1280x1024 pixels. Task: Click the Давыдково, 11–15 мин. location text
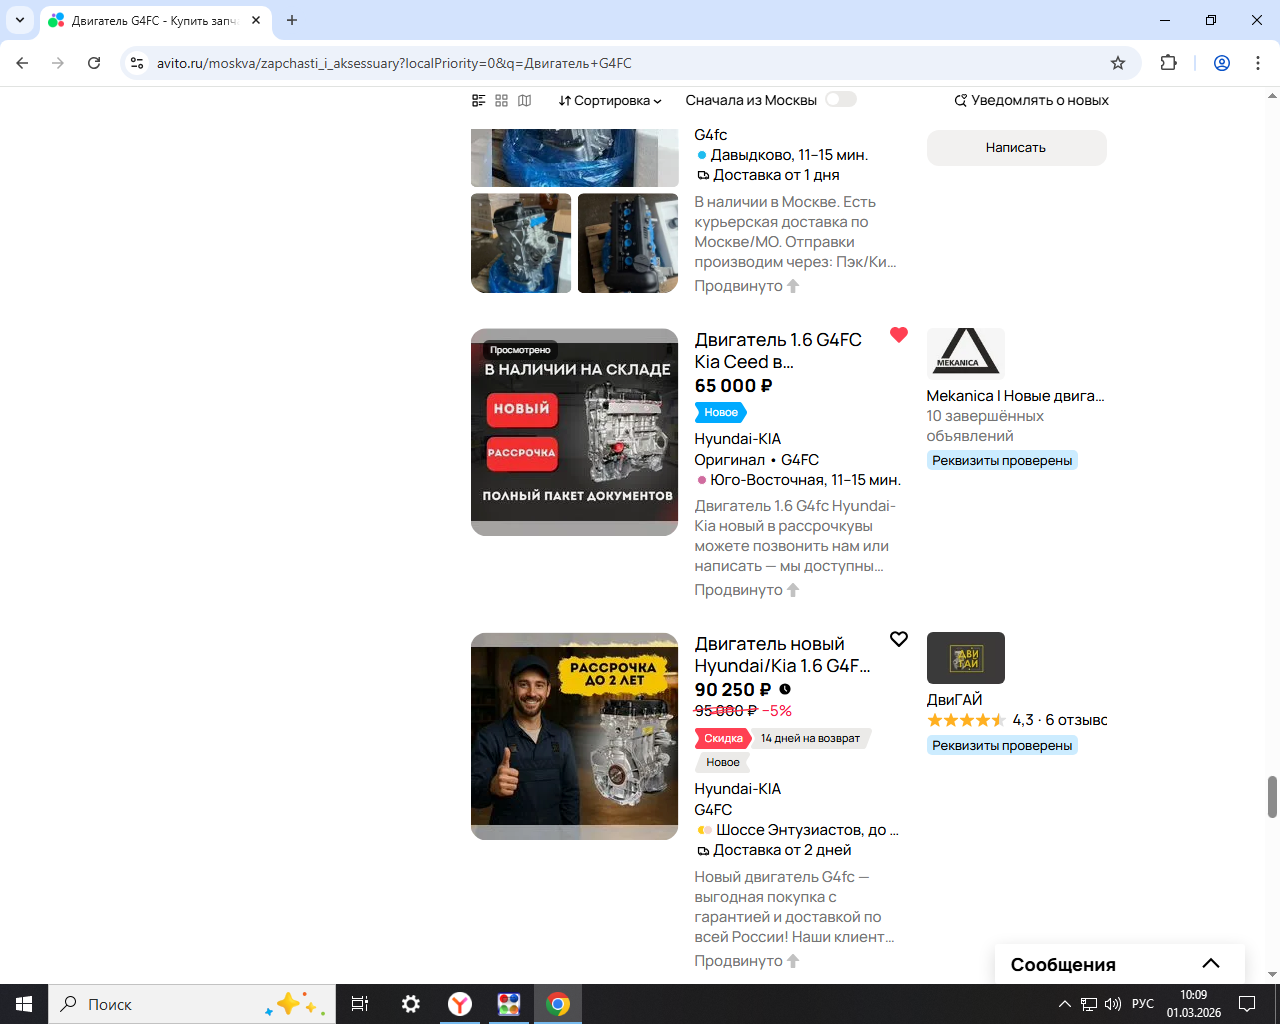789,155
